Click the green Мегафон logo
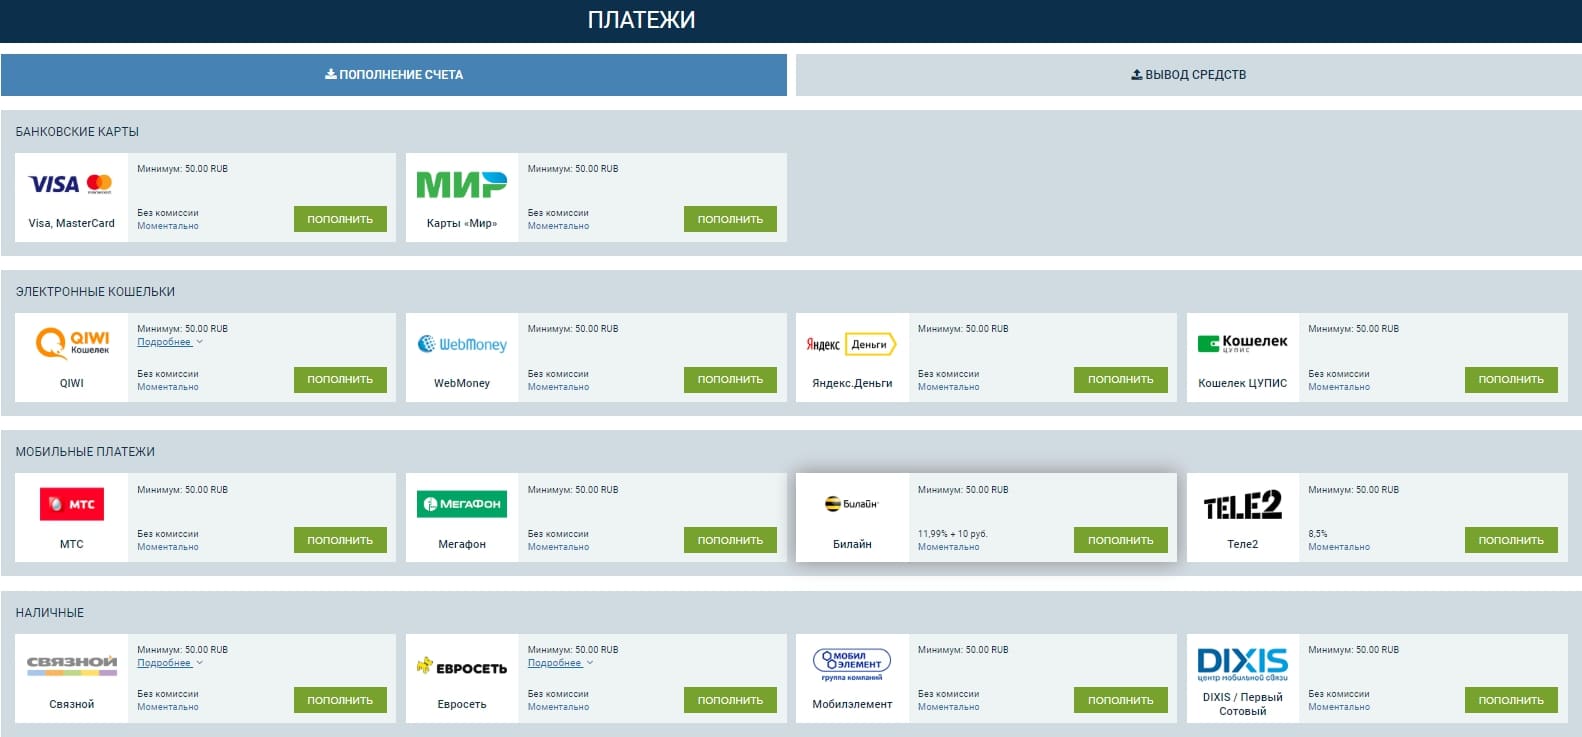The width and height of the screenshot is (1582, 737). [x=462, y=504]
